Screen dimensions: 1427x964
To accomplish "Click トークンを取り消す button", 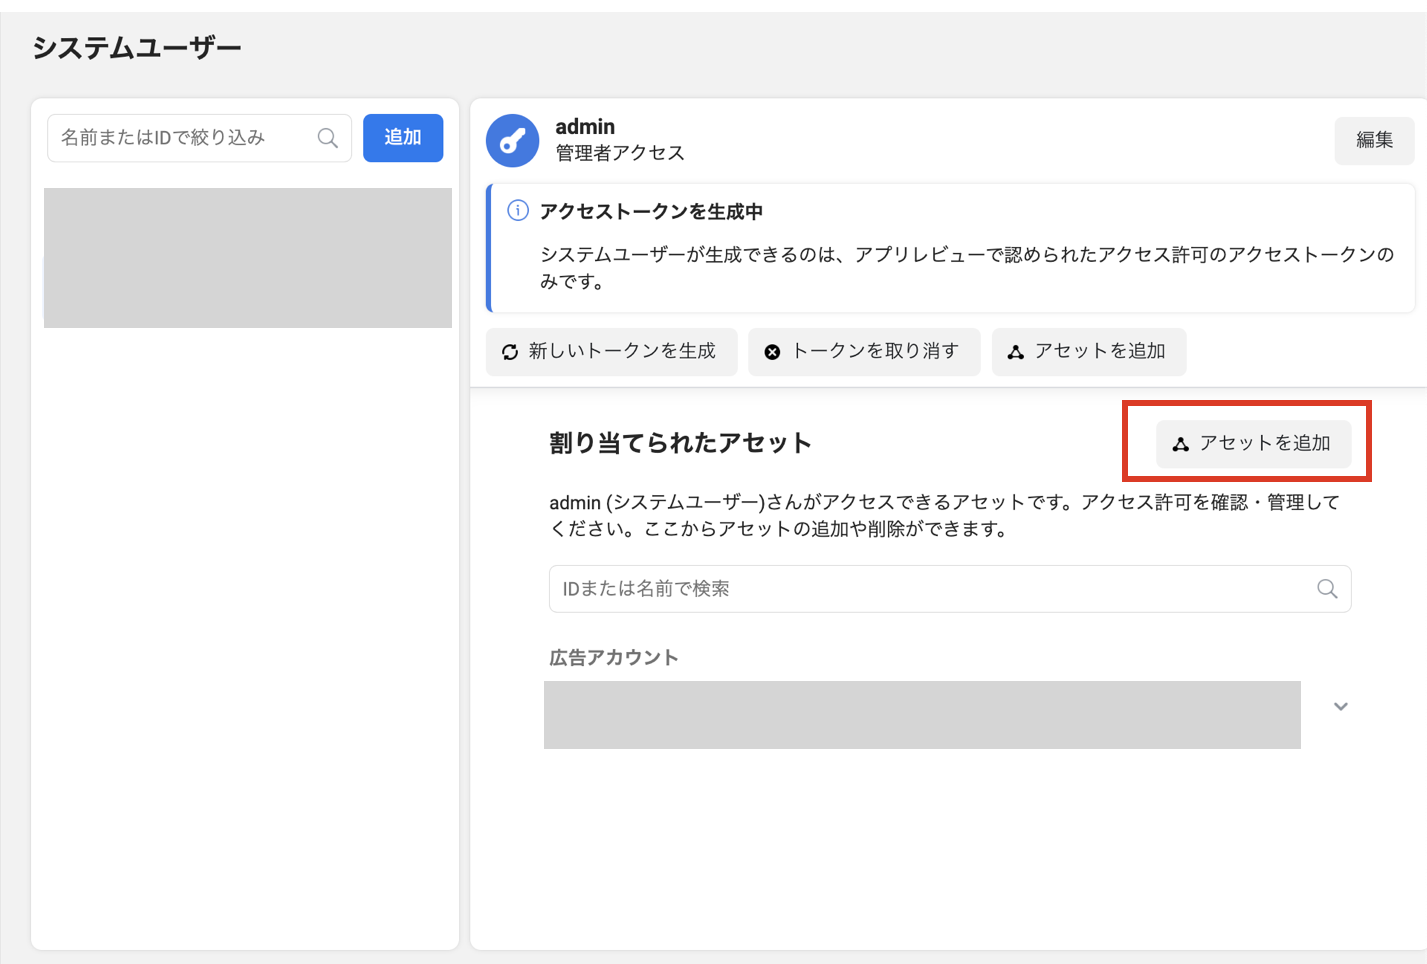I will pos(864,352).
